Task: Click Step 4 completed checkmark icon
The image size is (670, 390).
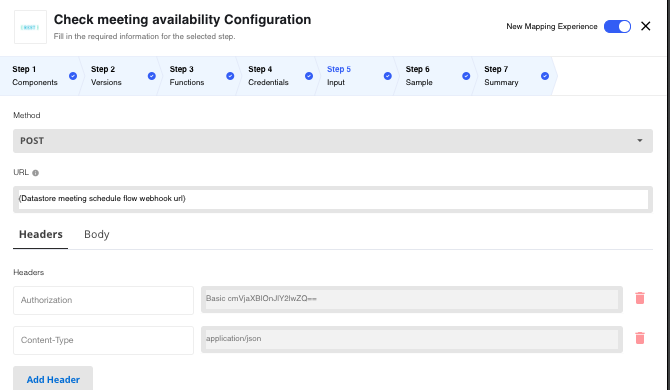Action: (x=309, y=76)
